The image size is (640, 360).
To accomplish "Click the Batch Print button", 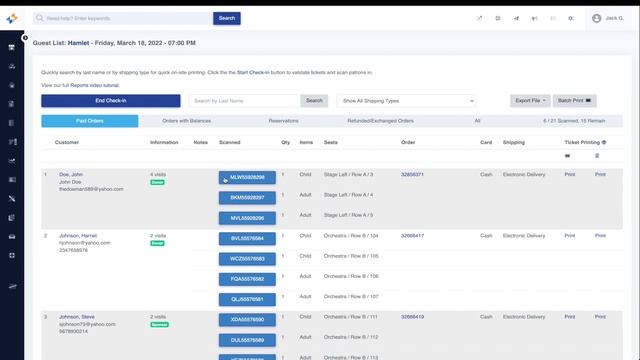I will click(574, 101).
